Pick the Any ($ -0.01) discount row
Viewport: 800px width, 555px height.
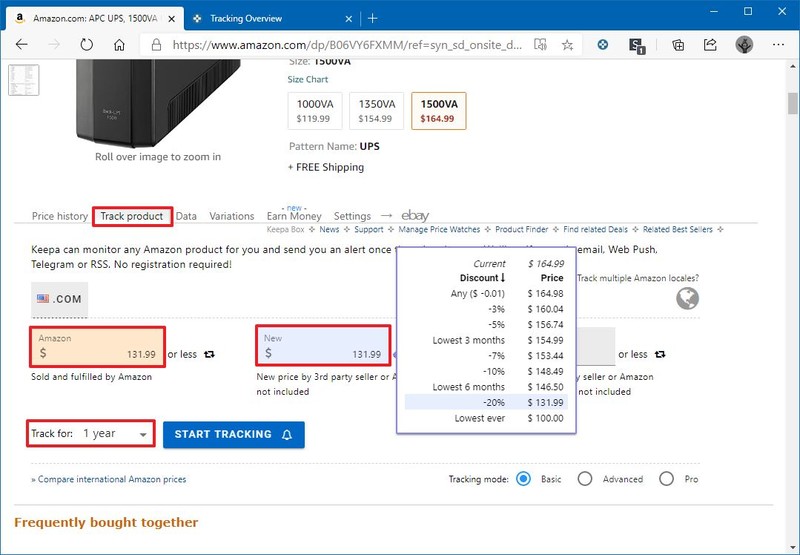pyautogui.click(x=486, y=293)
